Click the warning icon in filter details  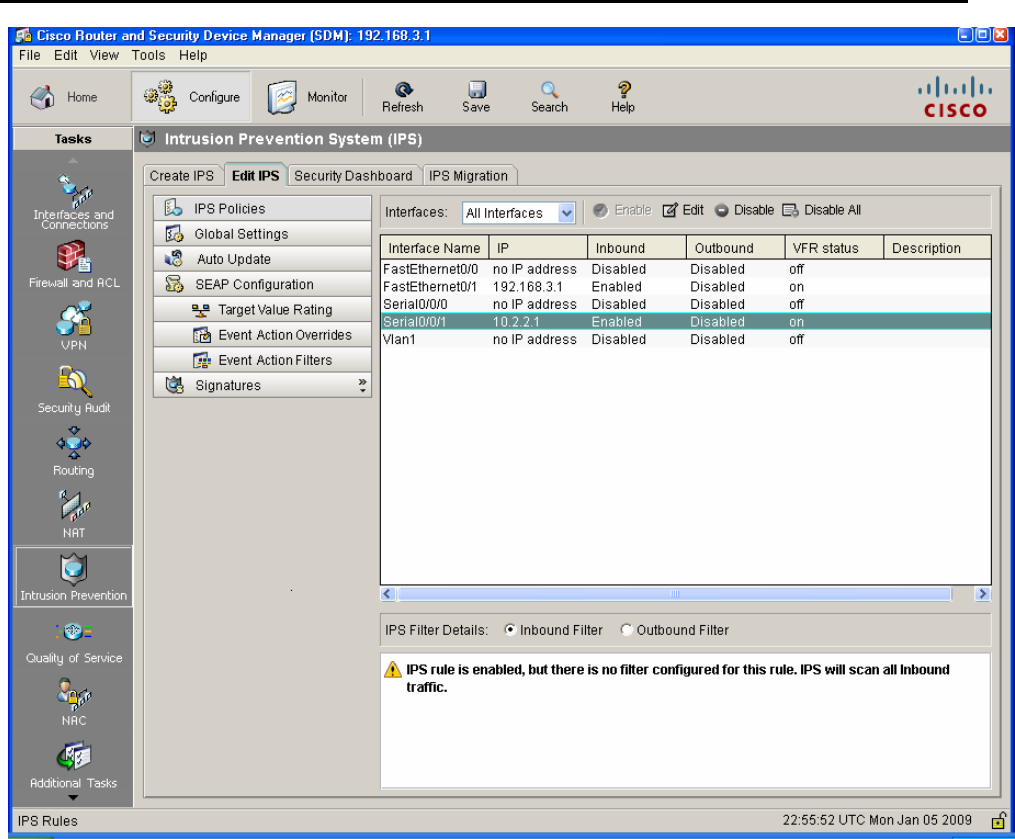(x=392, y=669)
